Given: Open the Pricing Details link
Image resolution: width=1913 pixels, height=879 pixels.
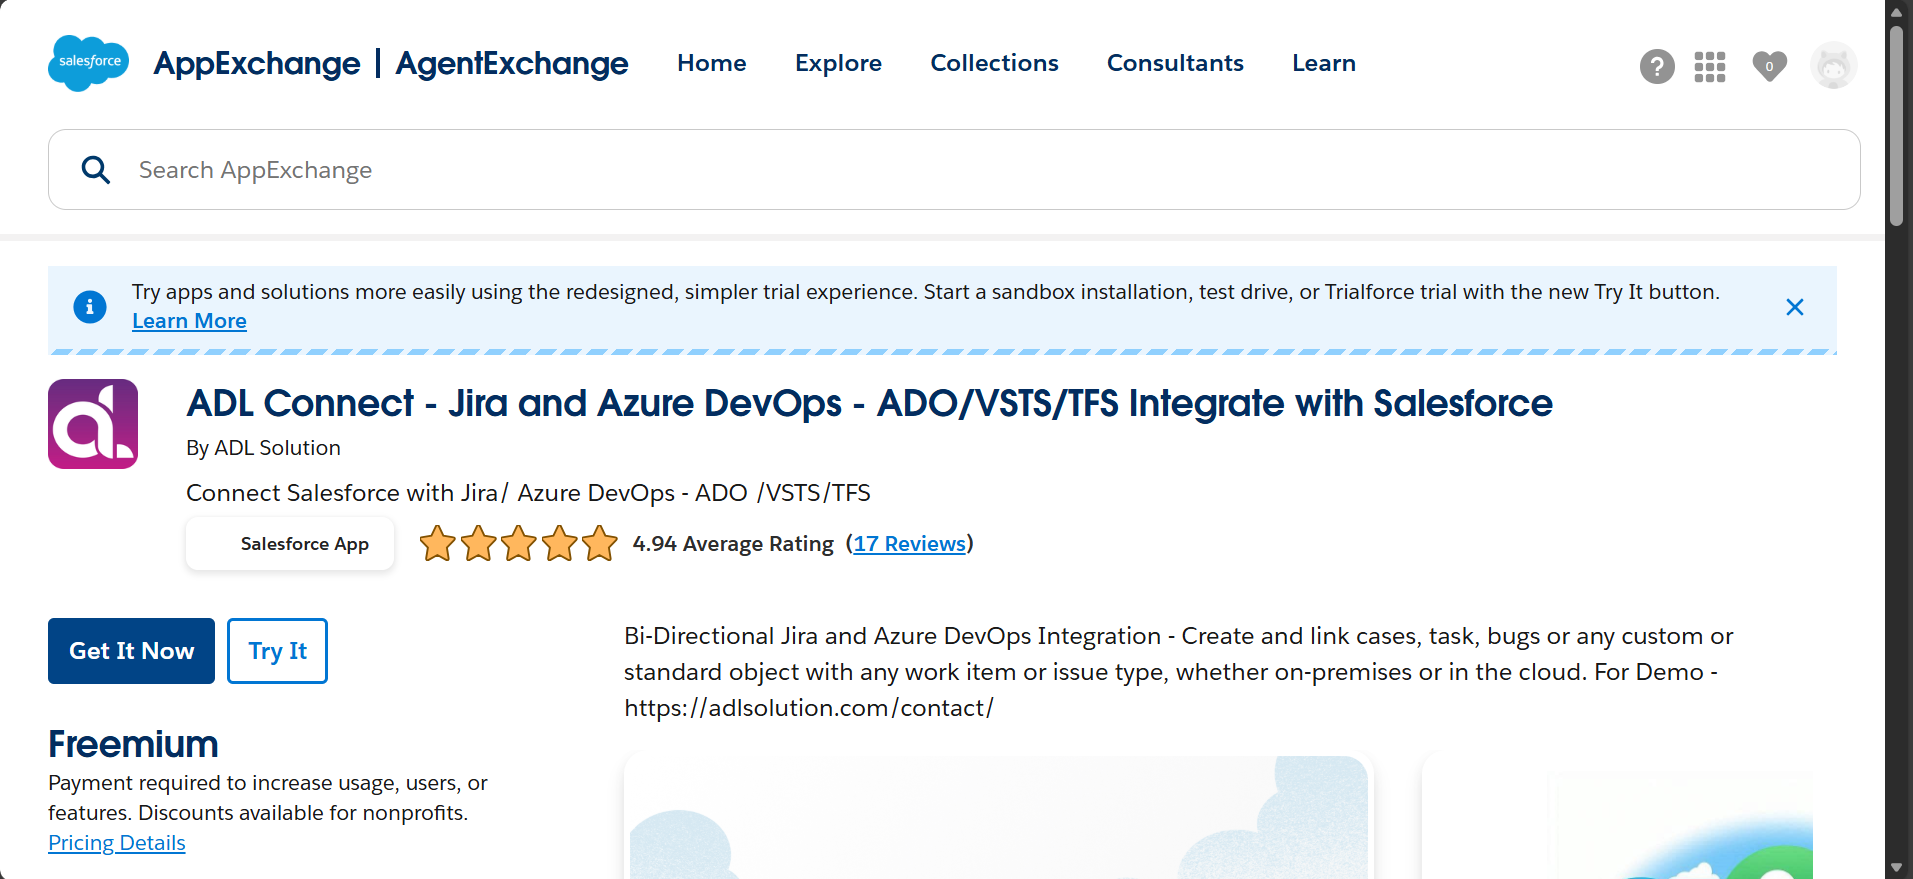Looking at the screenshot, I should coord(117,843).
